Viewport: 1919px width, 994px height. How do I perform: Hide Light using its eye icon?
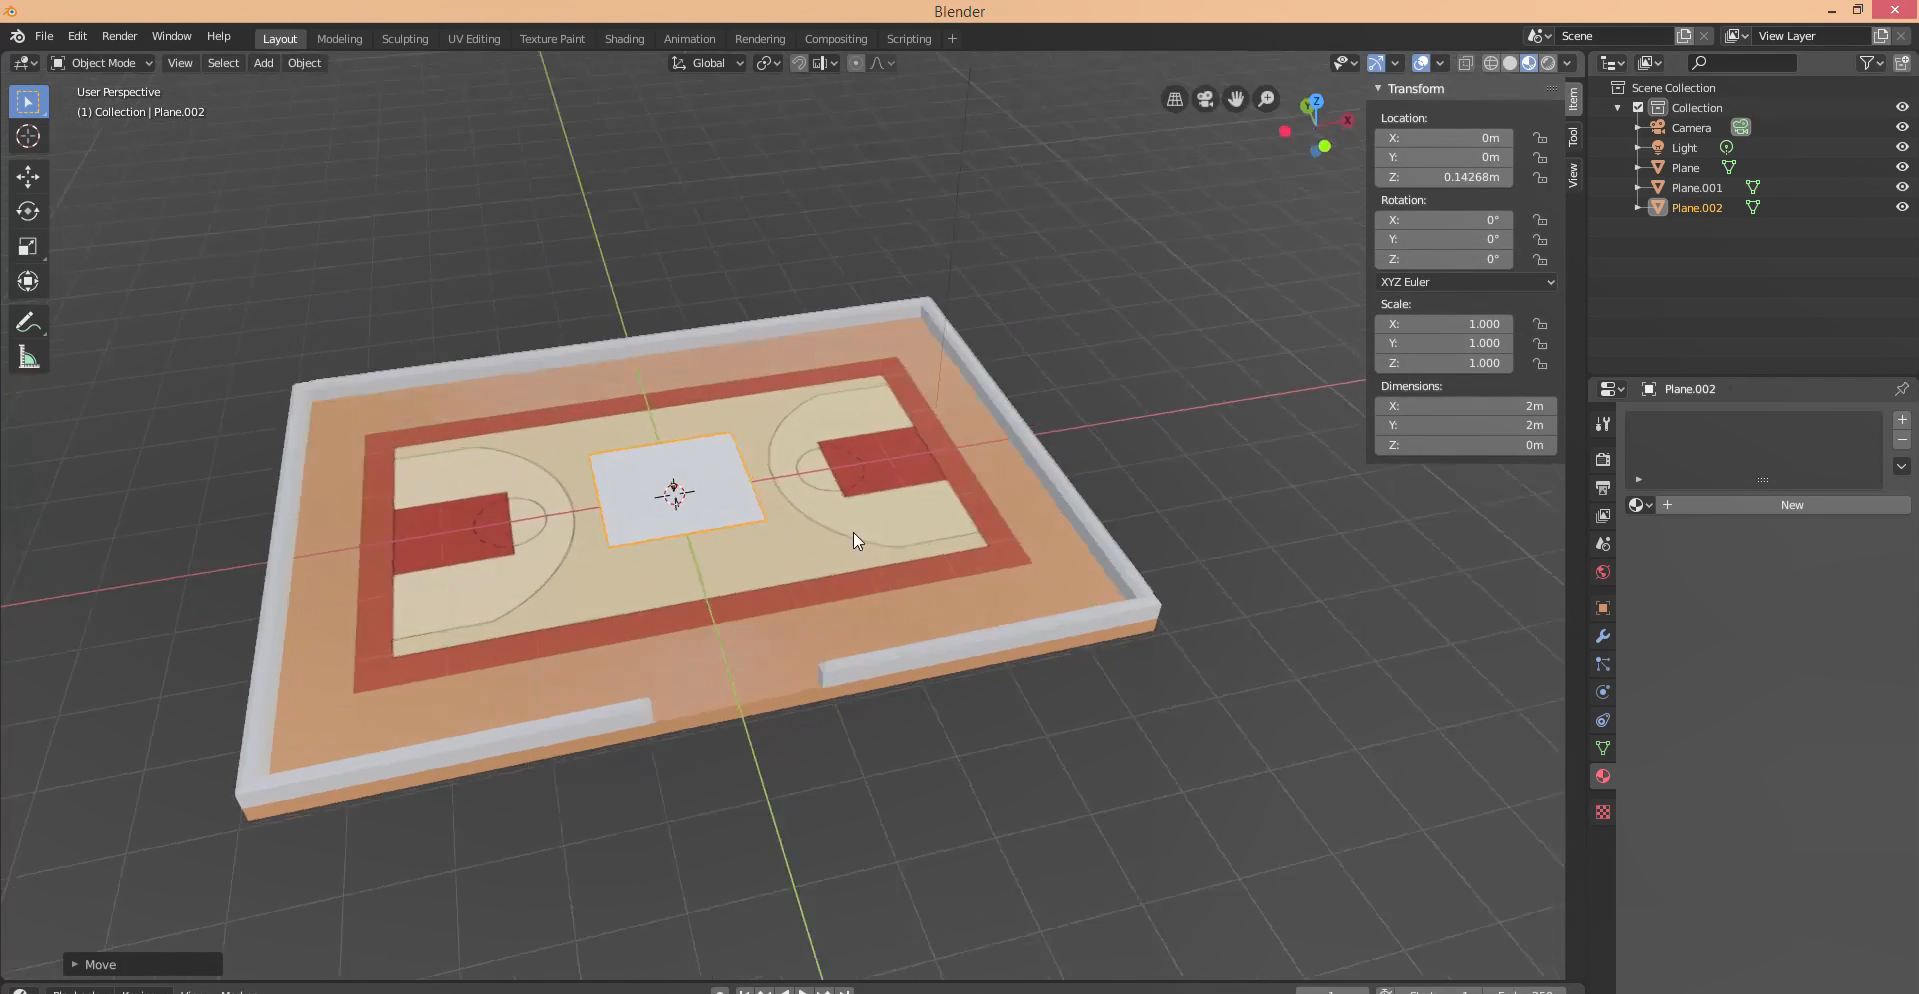pyautogui.click(x=1902, y=147)
